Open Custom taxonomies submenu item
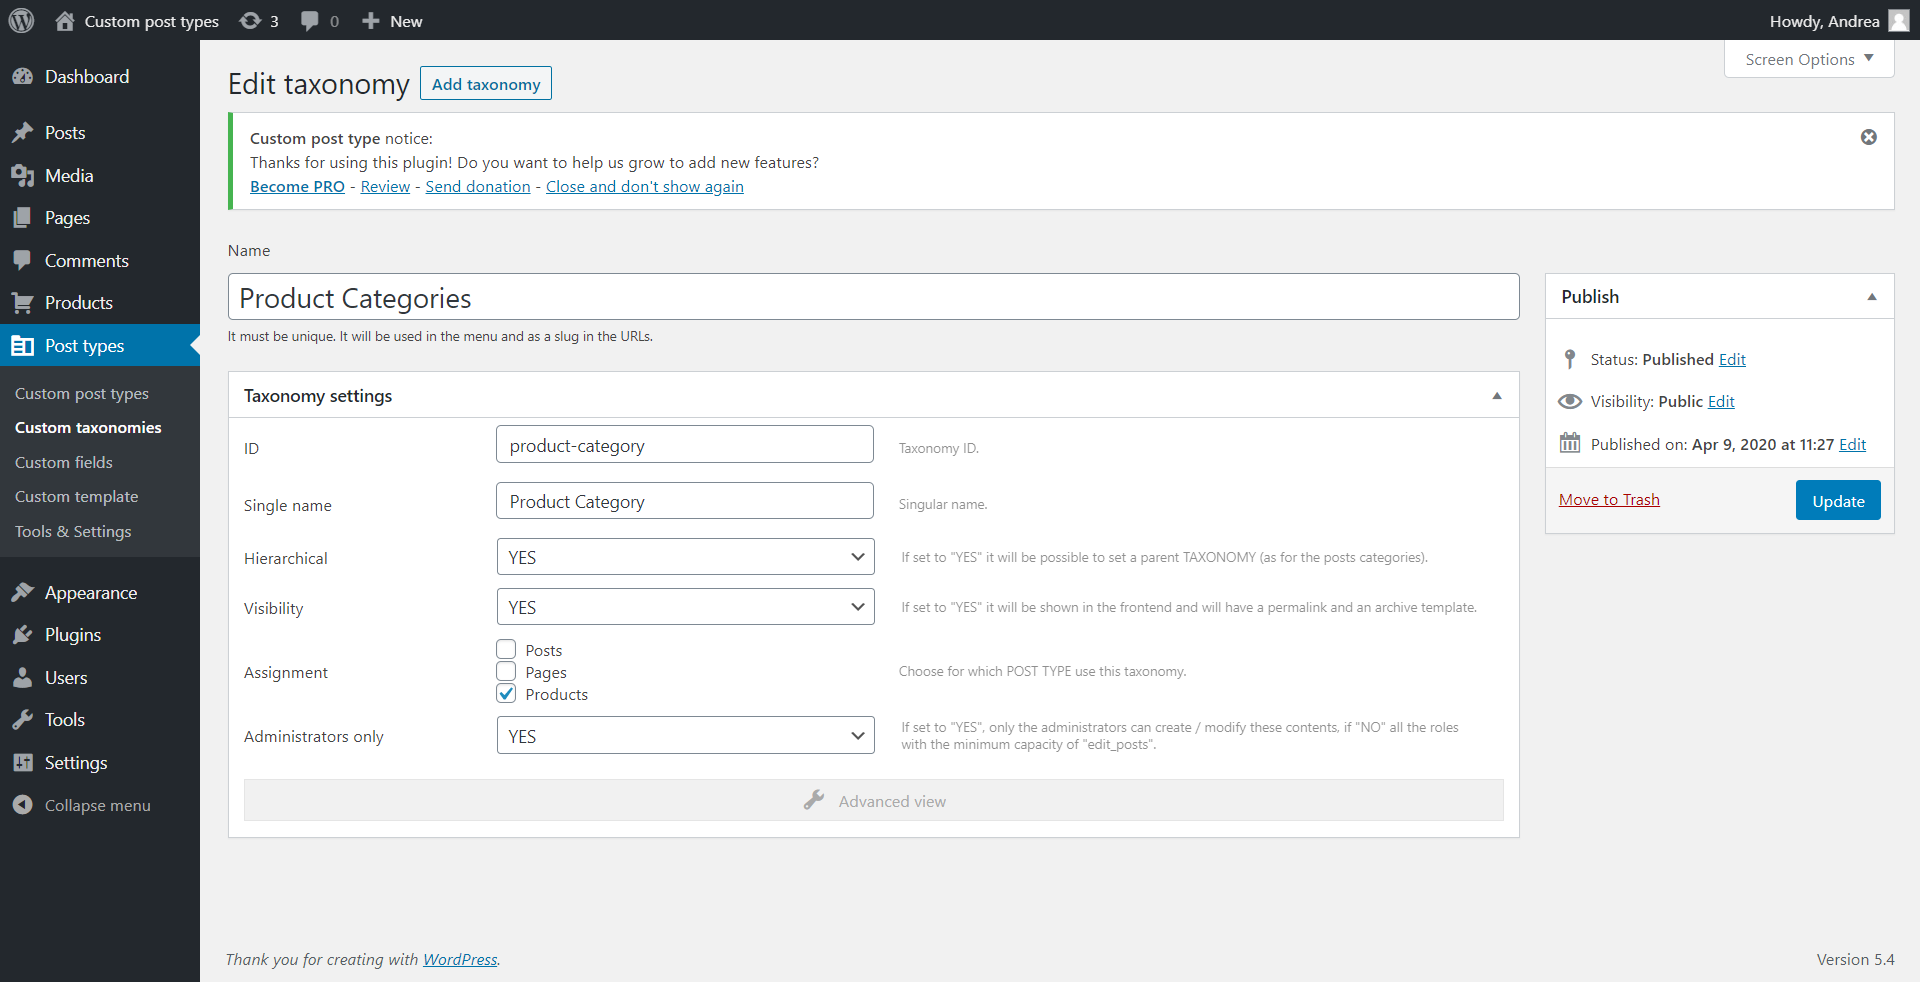Viewport: 1920px width, 982px height. [88, 428]
